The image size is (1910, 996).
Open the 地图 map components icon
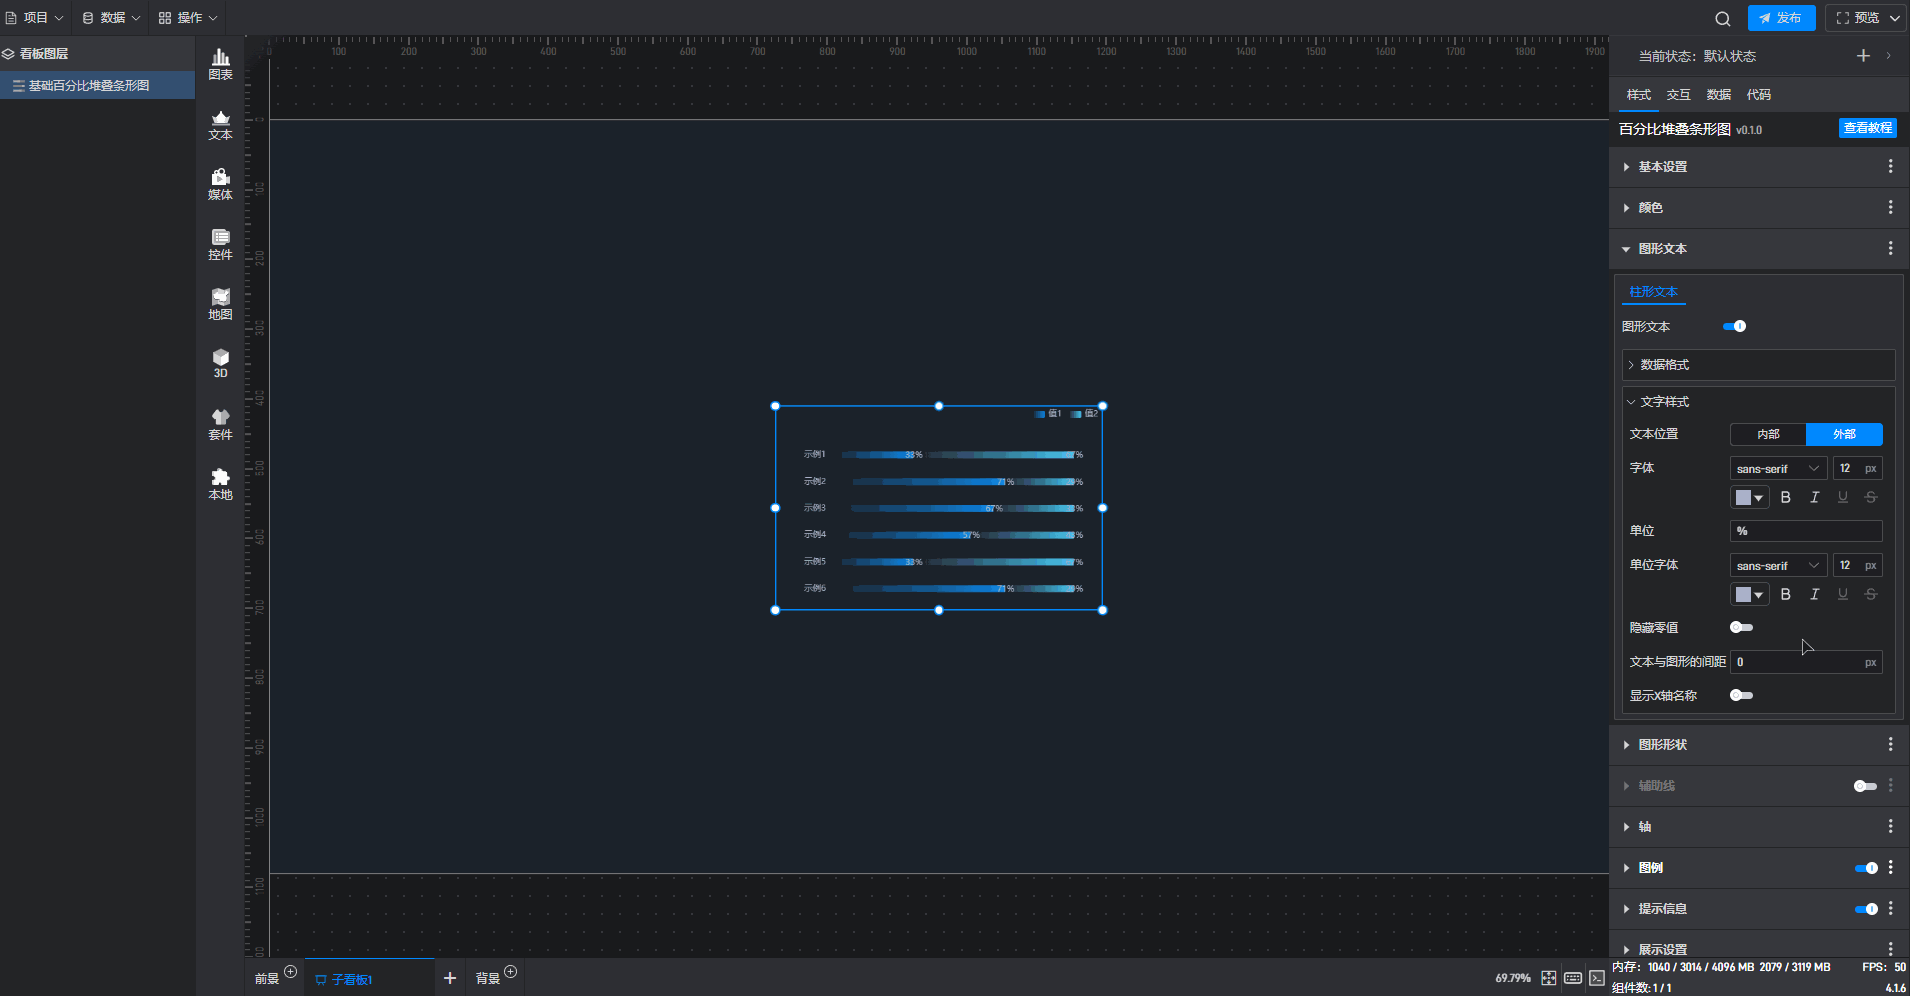[220, 304]
